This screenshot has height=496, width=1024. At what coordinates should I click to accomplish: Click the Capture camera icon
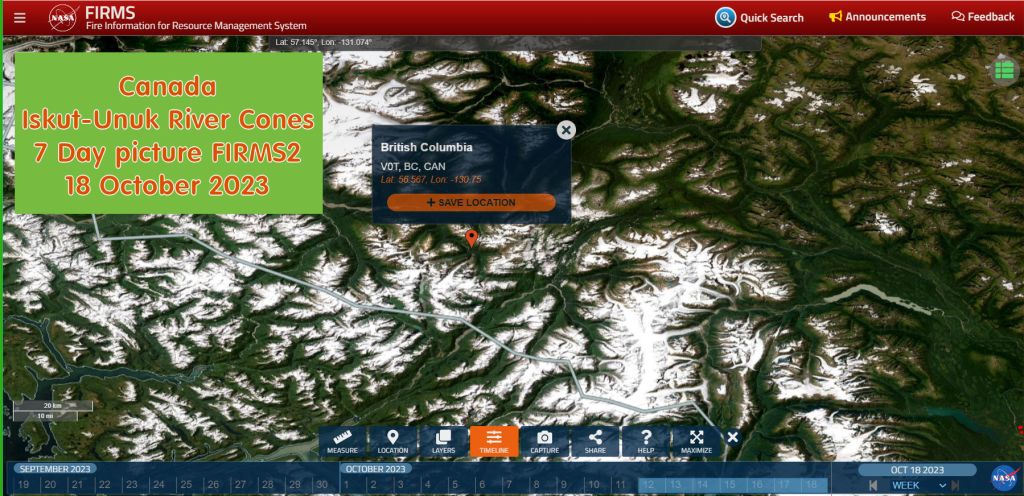pos(545,441)
